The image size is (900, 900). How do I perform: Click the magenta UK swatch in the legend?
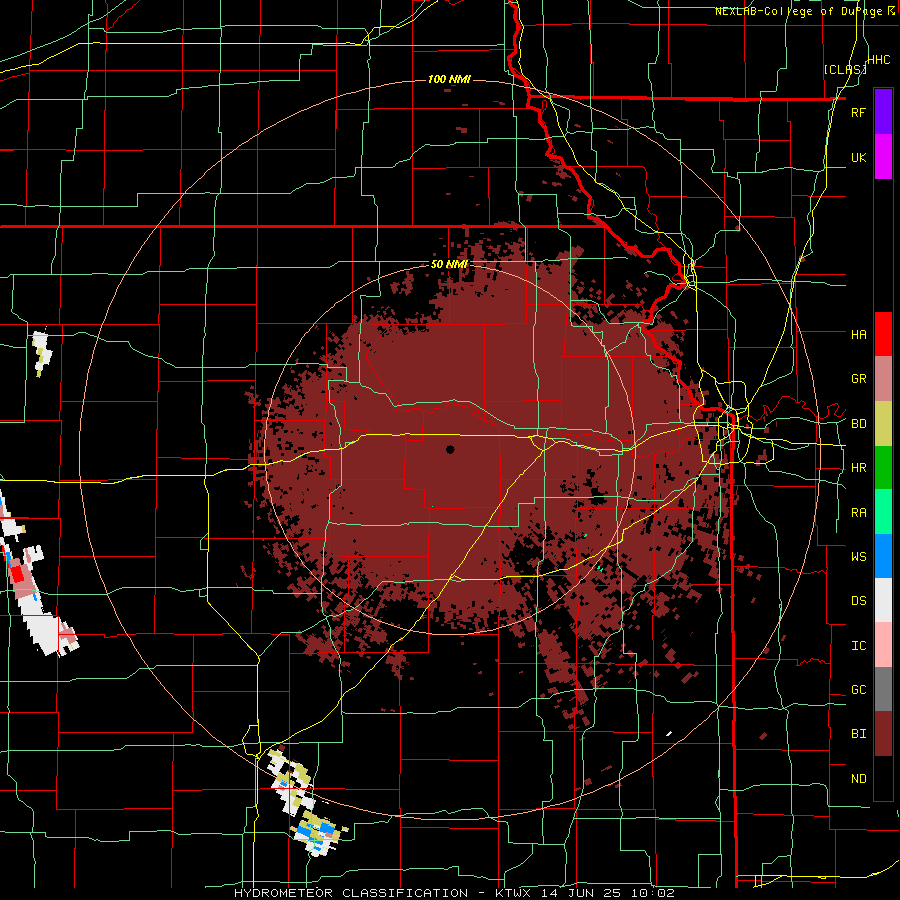click(x=883, y=157)
